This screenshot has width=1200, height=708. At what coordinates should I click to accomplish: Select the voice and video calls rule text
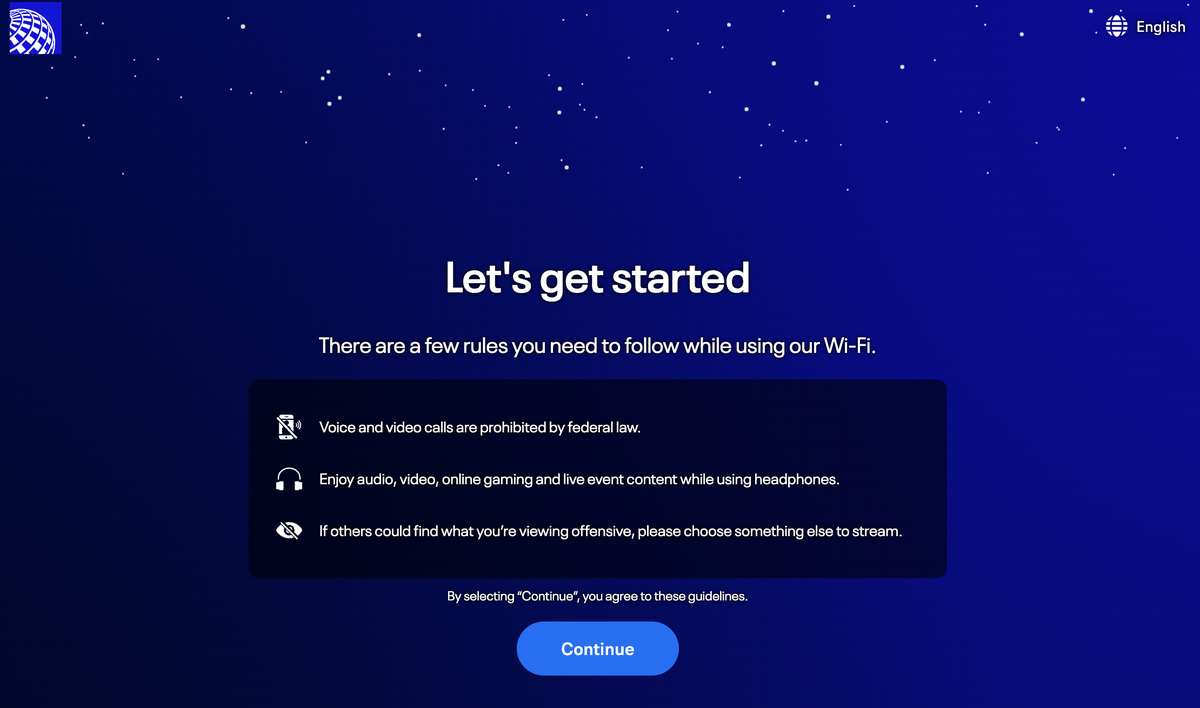pos(480,427)
